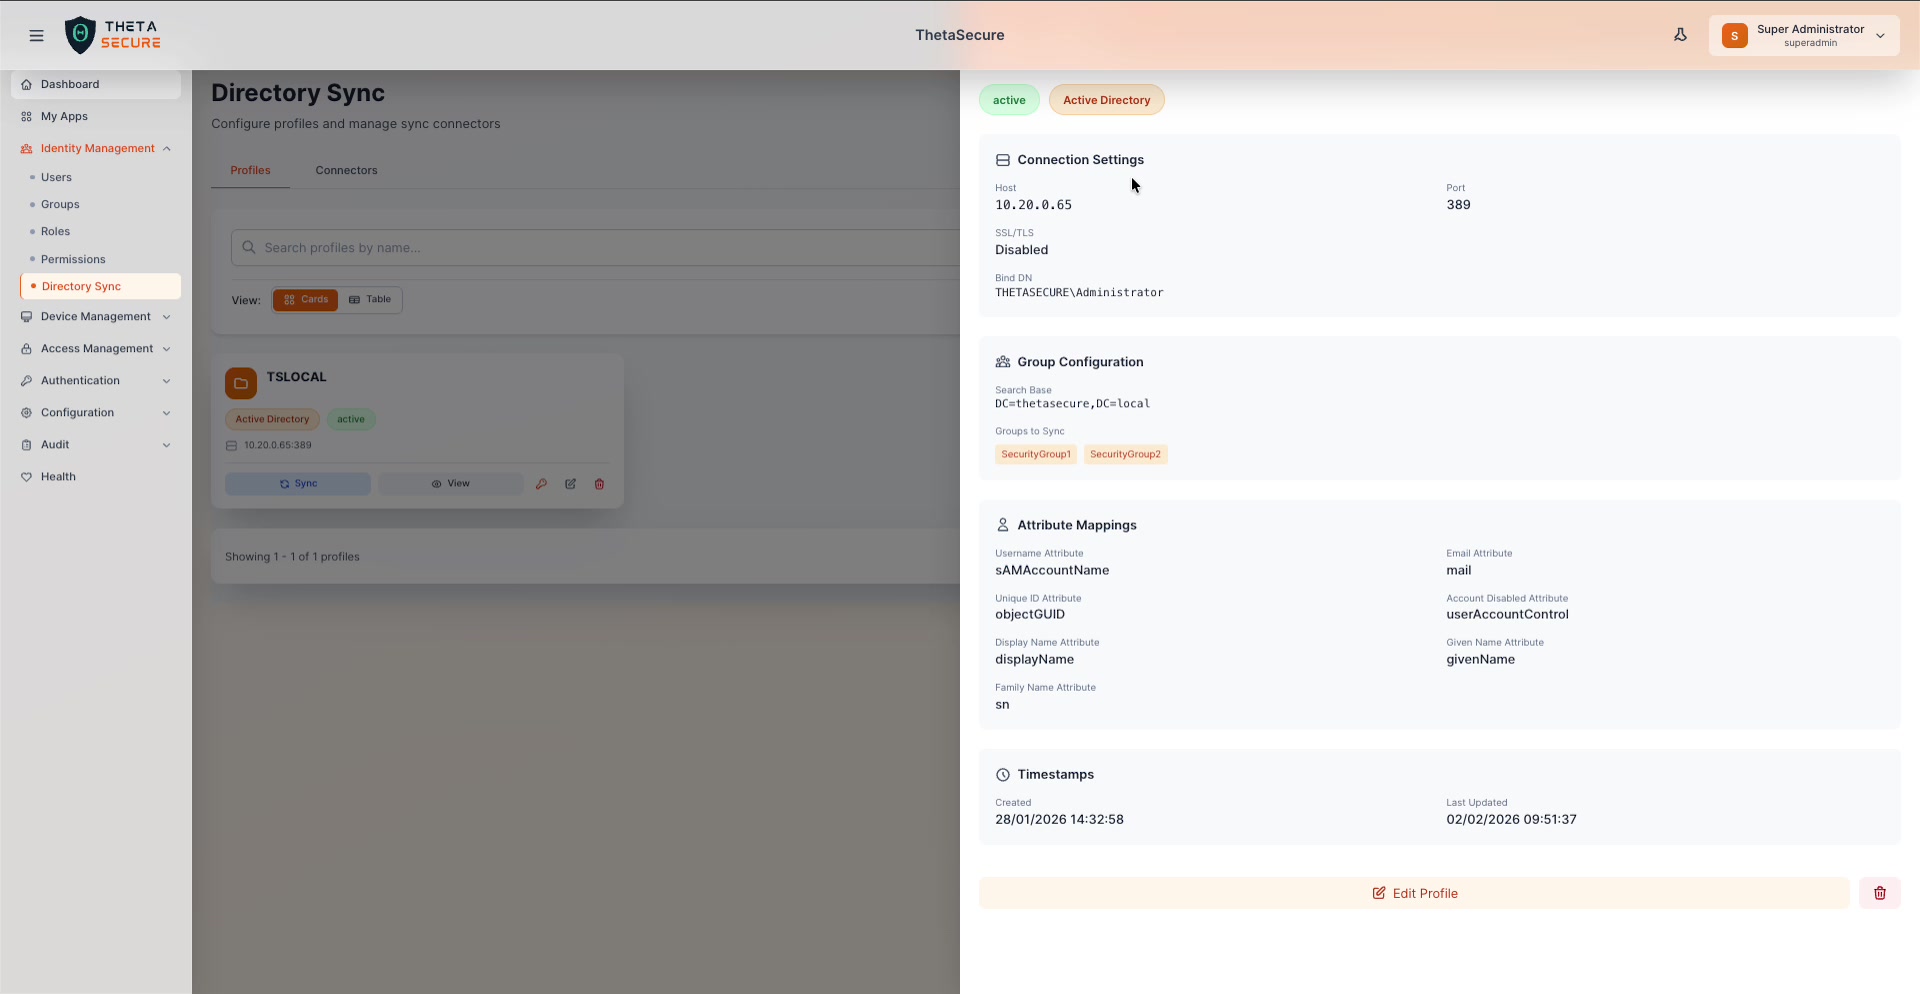Open the Super Administrator account dropdown
Viewport: 1920px width, 994px height.
click(x=1803, y=36)
